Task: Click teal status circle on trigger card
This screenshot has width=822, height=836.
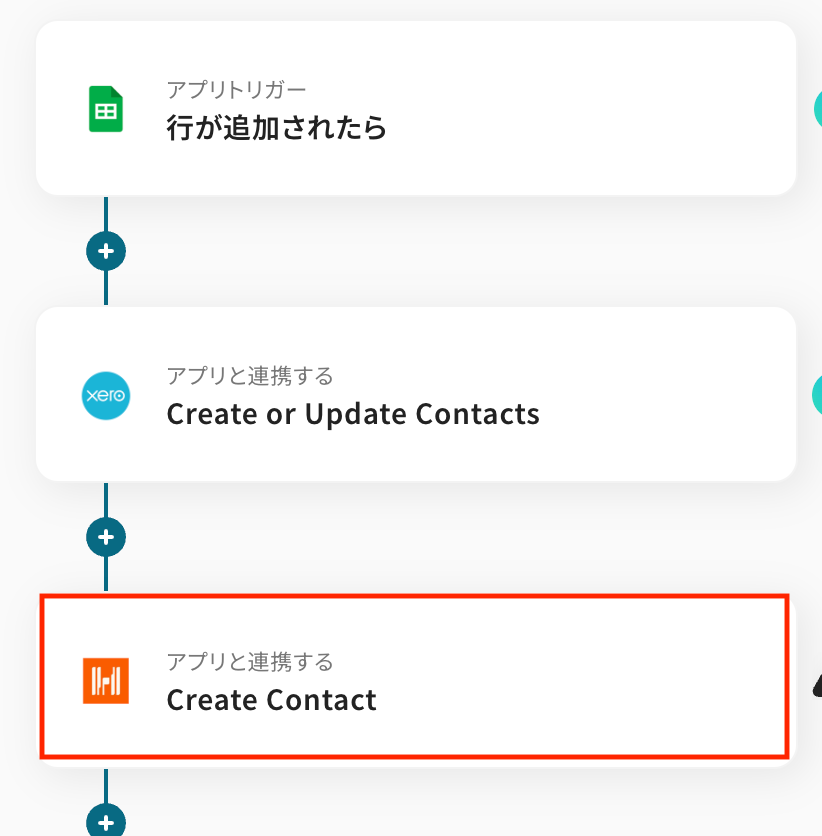Action: (x=818, y=109)
